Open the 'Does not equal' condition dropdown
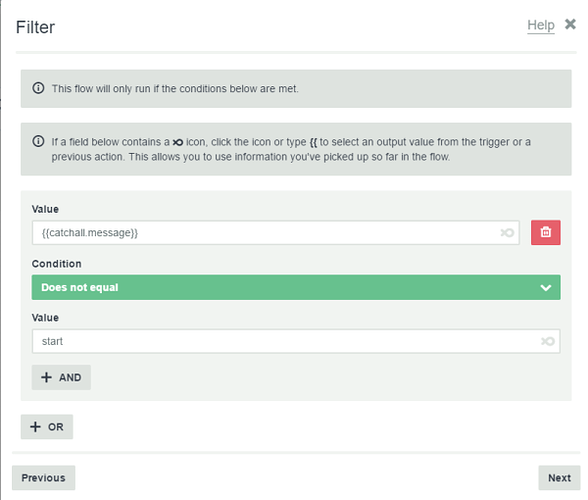The image size is (588, 500). point(296,287)
